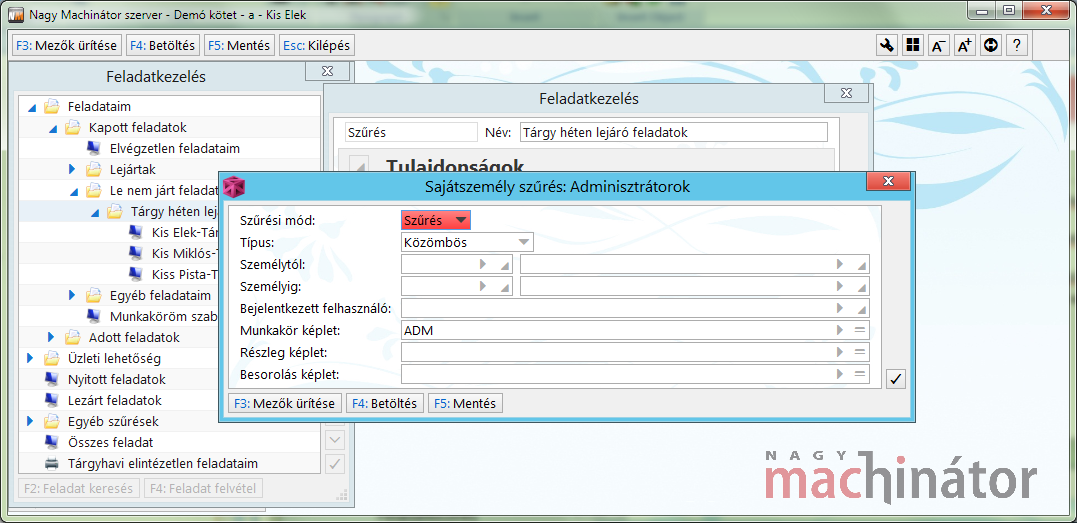Viewport: 1077px width, 523px height.
Task: Click corner triangle icon in Bejelentkezett felhasználó field
Action: coord(861,309)
